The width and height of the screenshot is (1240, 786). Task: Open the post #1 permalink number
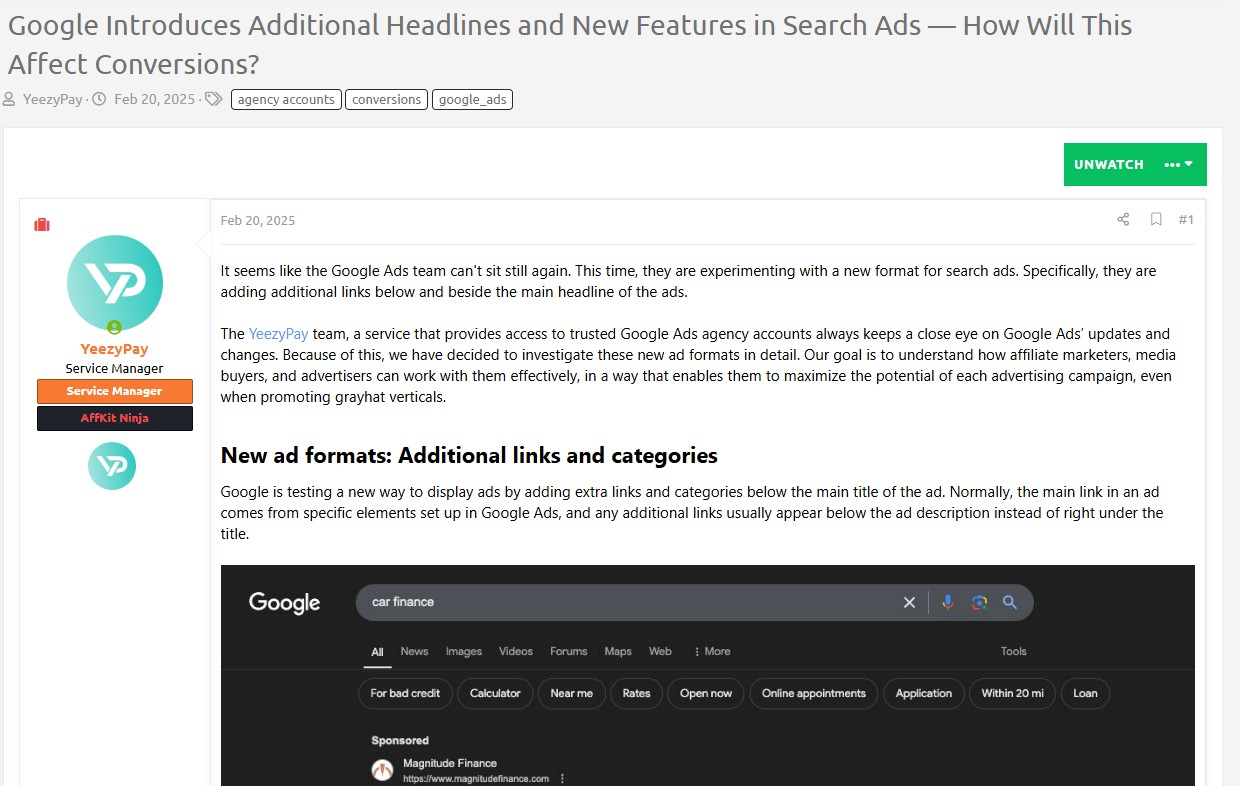click(1186, 219)
